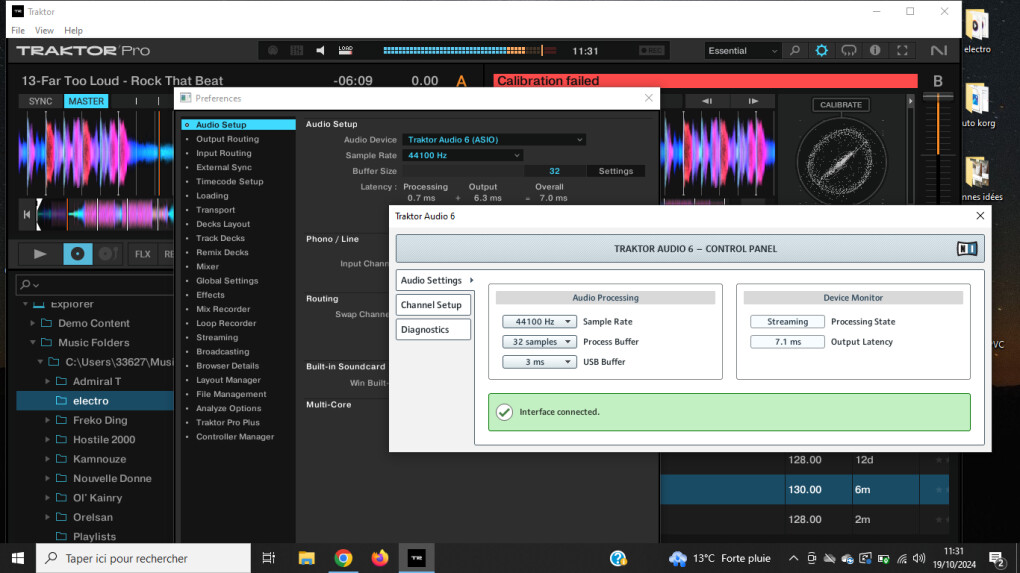Click the REC button in Traktor header
This screenshot has width=1020, height=573.
coord(651,51)
